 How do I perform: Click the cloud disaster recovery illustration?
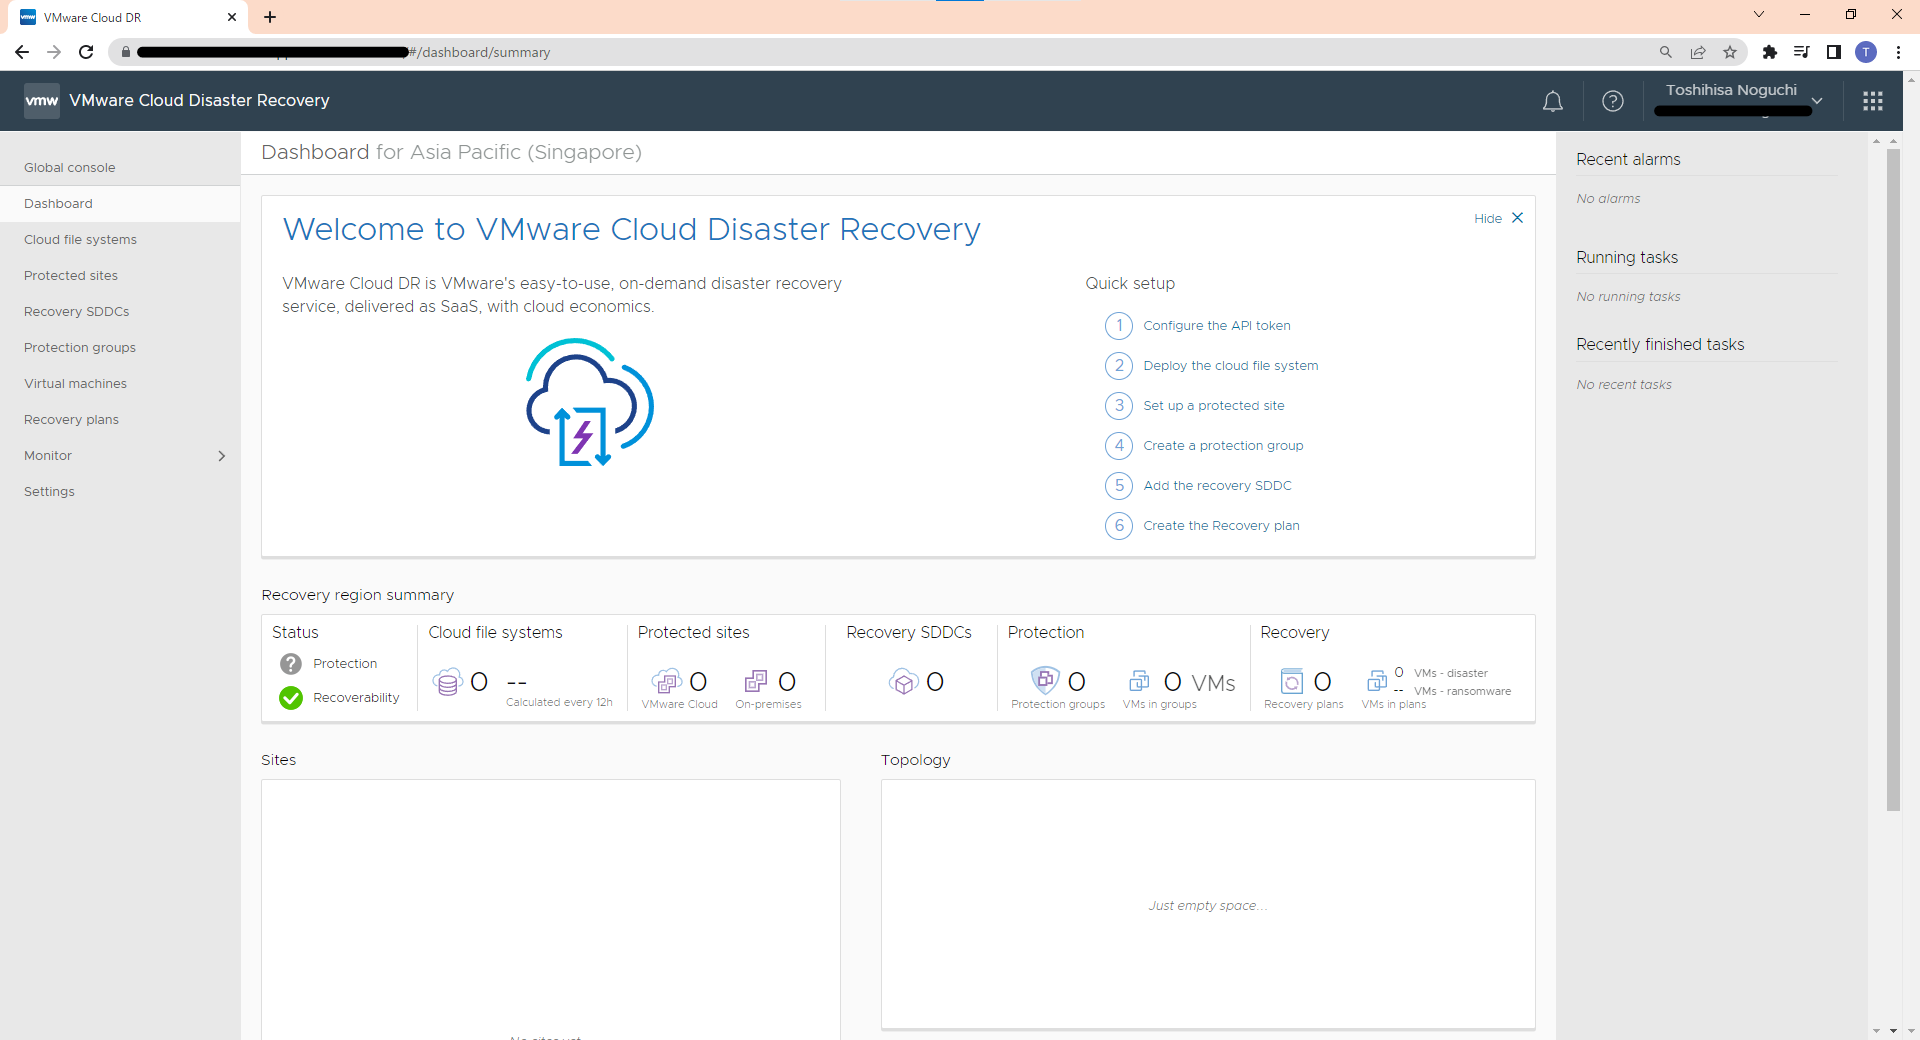click(590, 402)
